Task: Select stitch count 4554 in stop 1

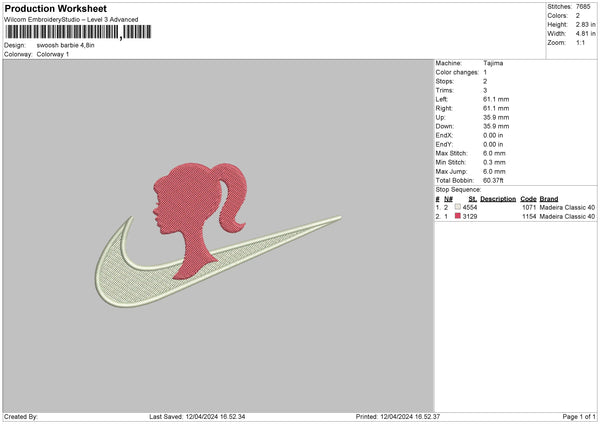Action: coord(470,207)
